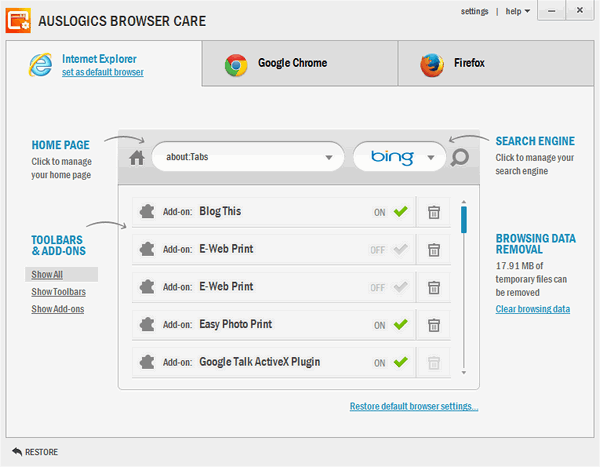Click the BROWSING DATA REMOVAL heading

536,244
